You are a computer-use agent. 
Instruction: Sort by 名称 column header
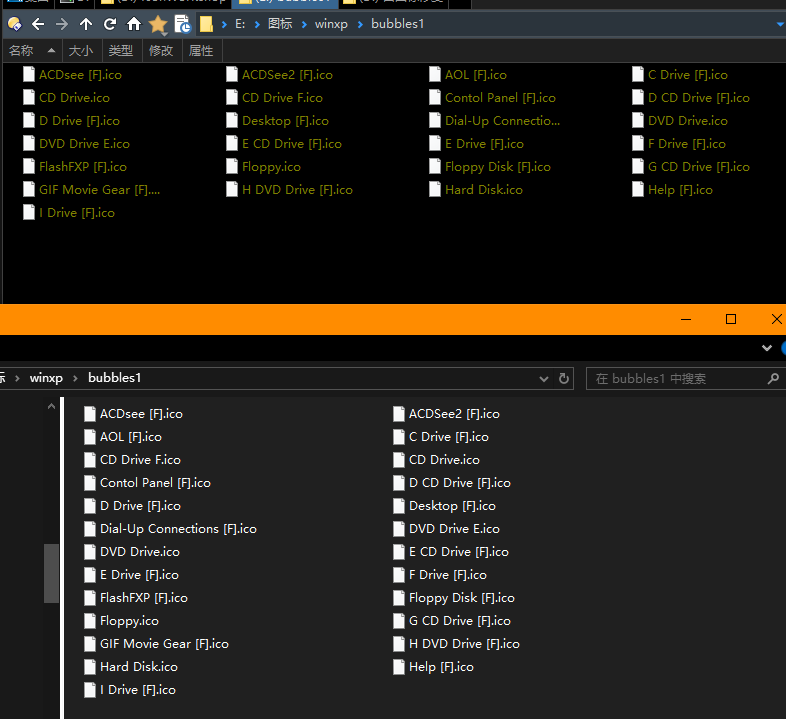pyautogui.click(x=21, y=50)
